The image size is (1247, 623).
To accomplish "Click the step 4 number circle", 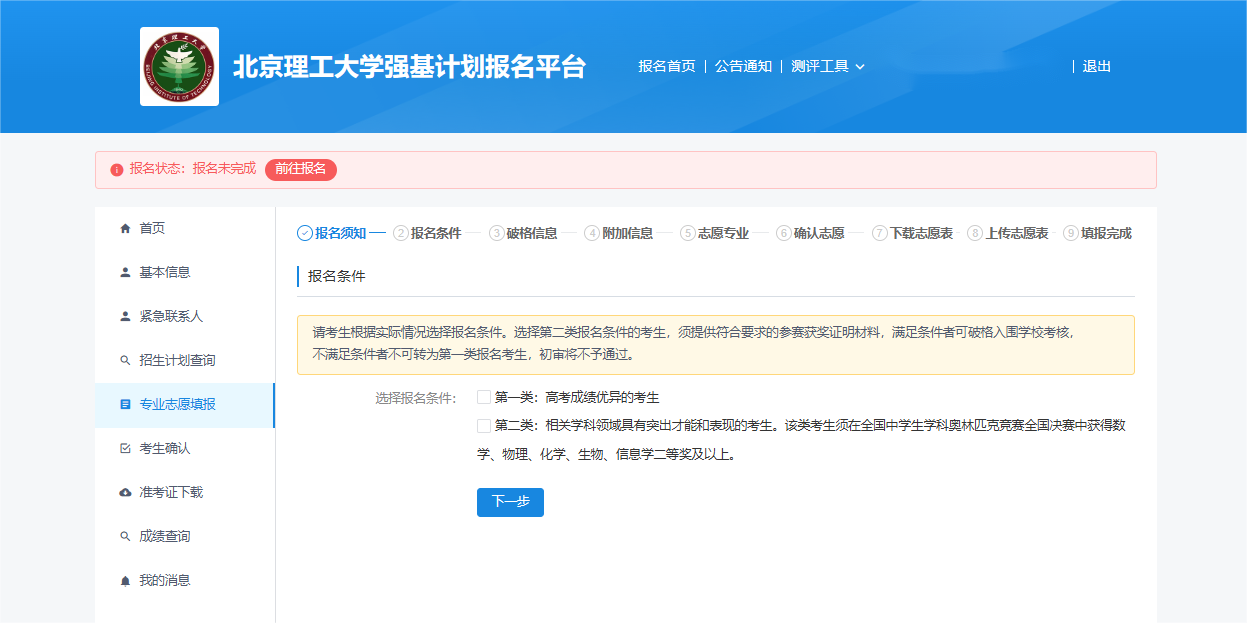I will [x=592, y=233].
